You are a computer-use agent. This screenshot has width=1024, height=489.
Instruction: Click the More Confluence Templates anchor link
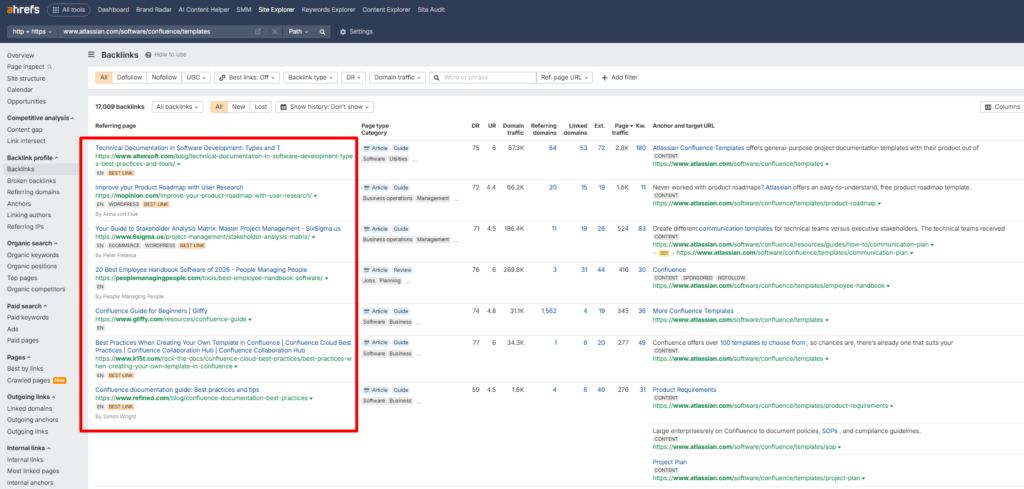coord(693,311)
